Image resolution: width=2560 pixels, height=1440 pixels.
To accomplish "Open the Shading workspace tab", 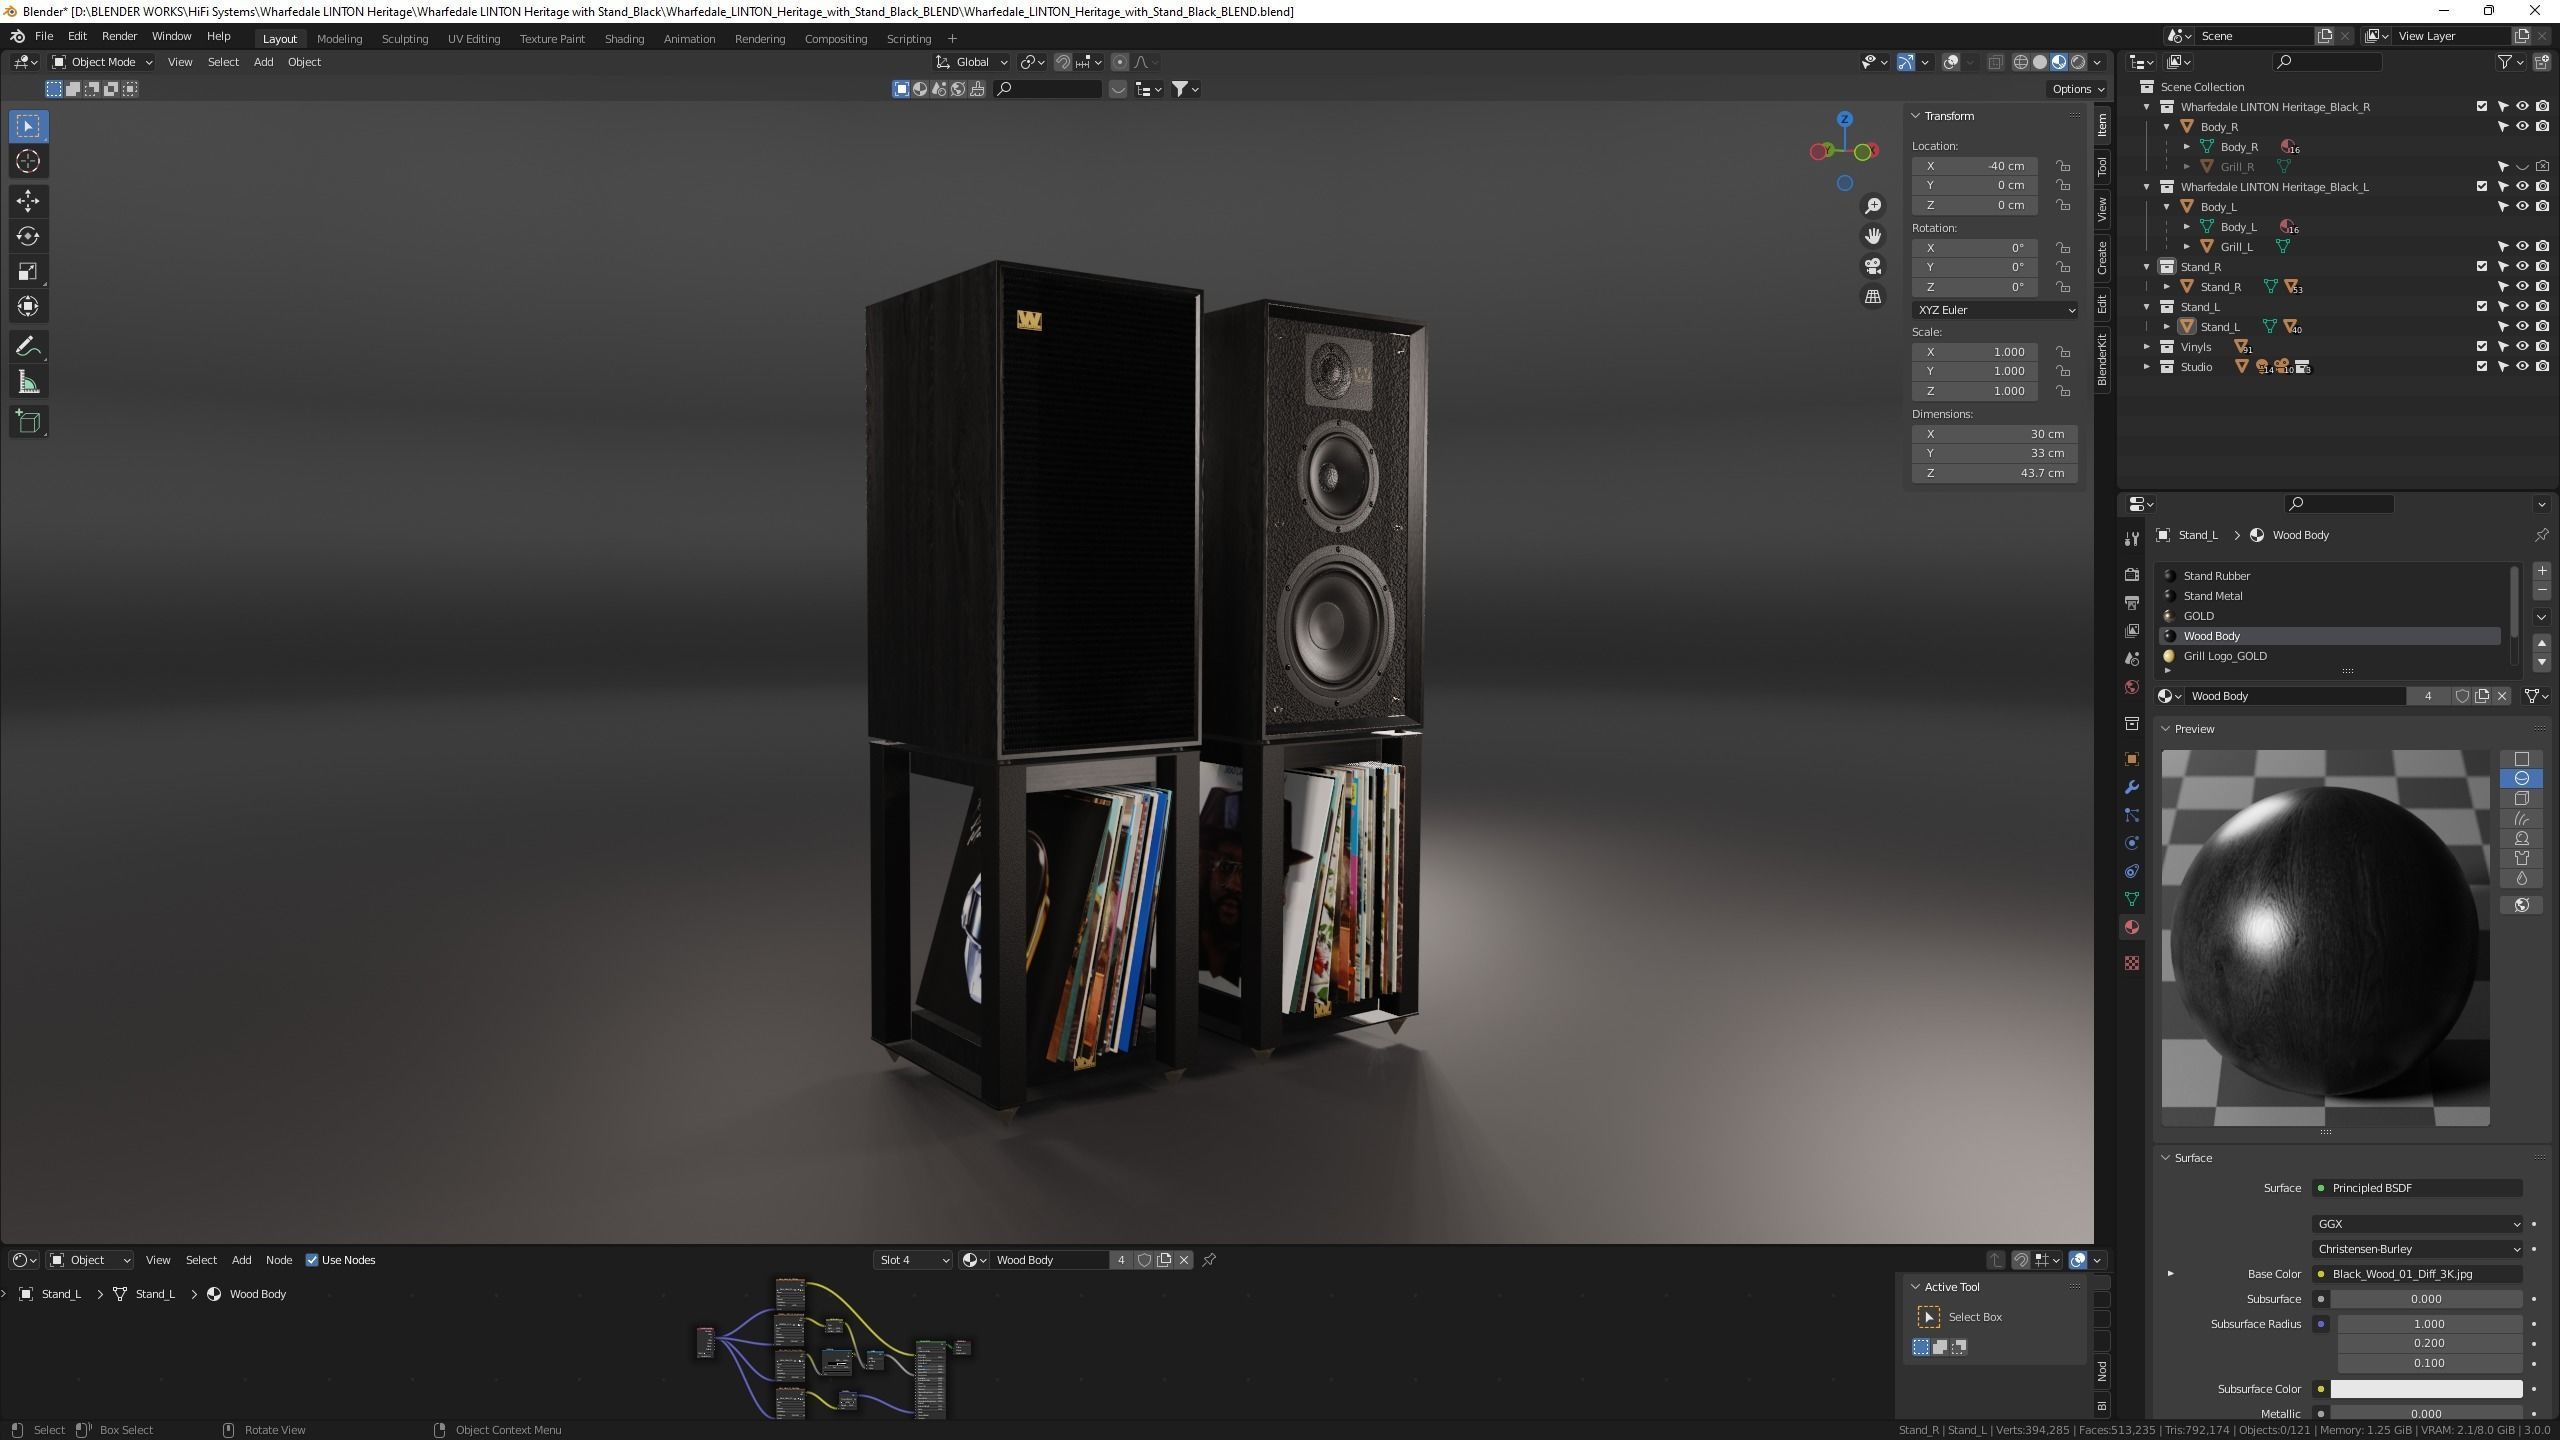I will tap(624, 38).
